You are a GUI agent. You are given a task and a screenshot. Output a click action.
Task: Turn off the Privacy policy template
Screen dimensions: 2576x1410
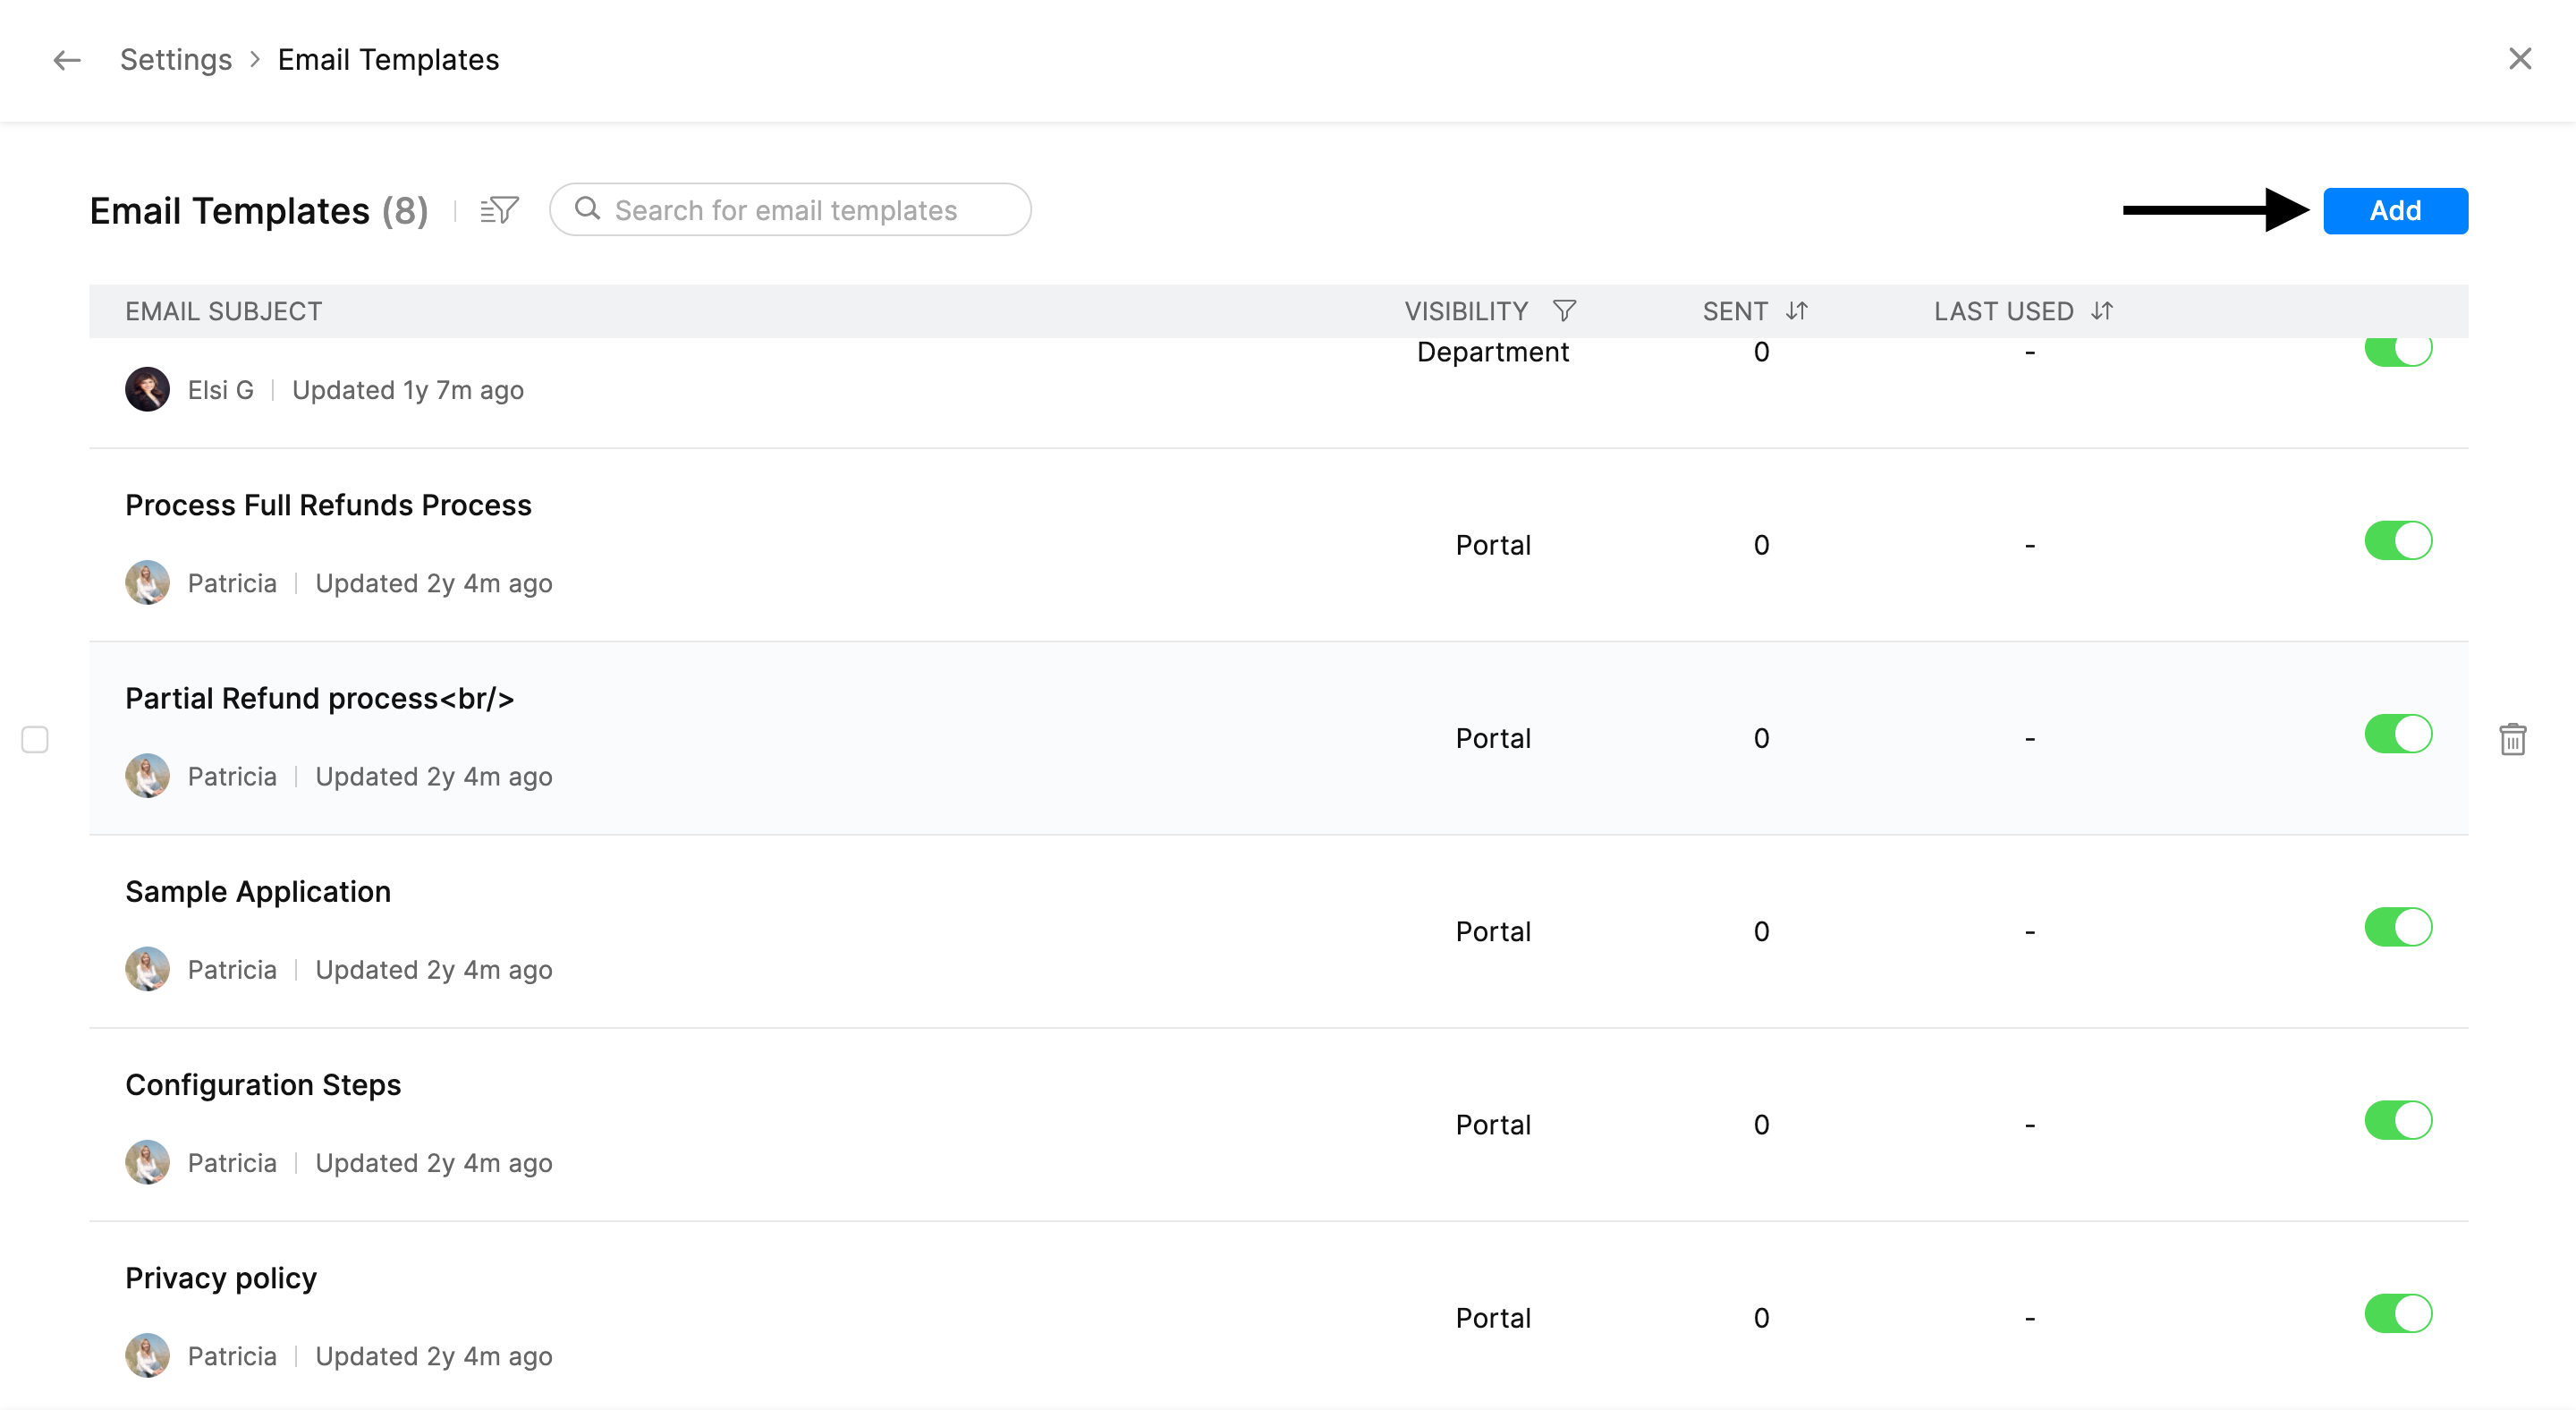2397,1313
